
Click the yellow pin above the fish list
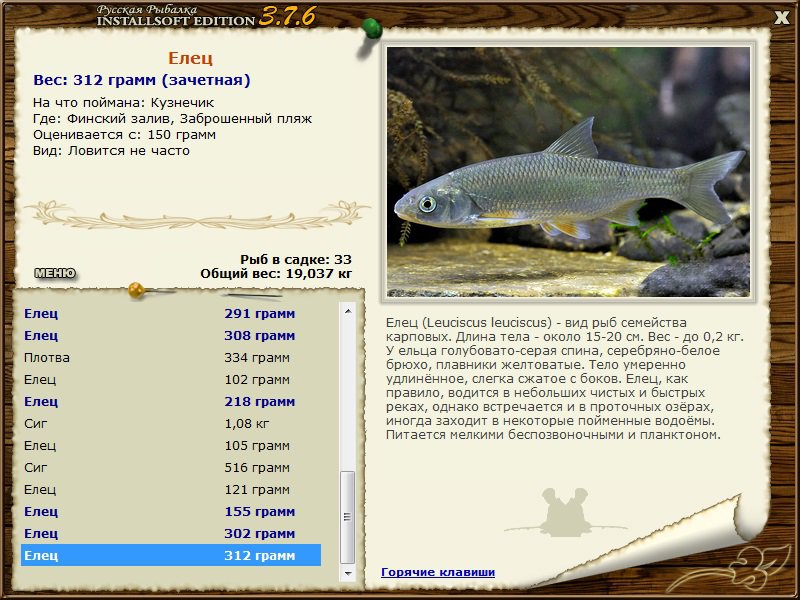(x=136, y=290)
